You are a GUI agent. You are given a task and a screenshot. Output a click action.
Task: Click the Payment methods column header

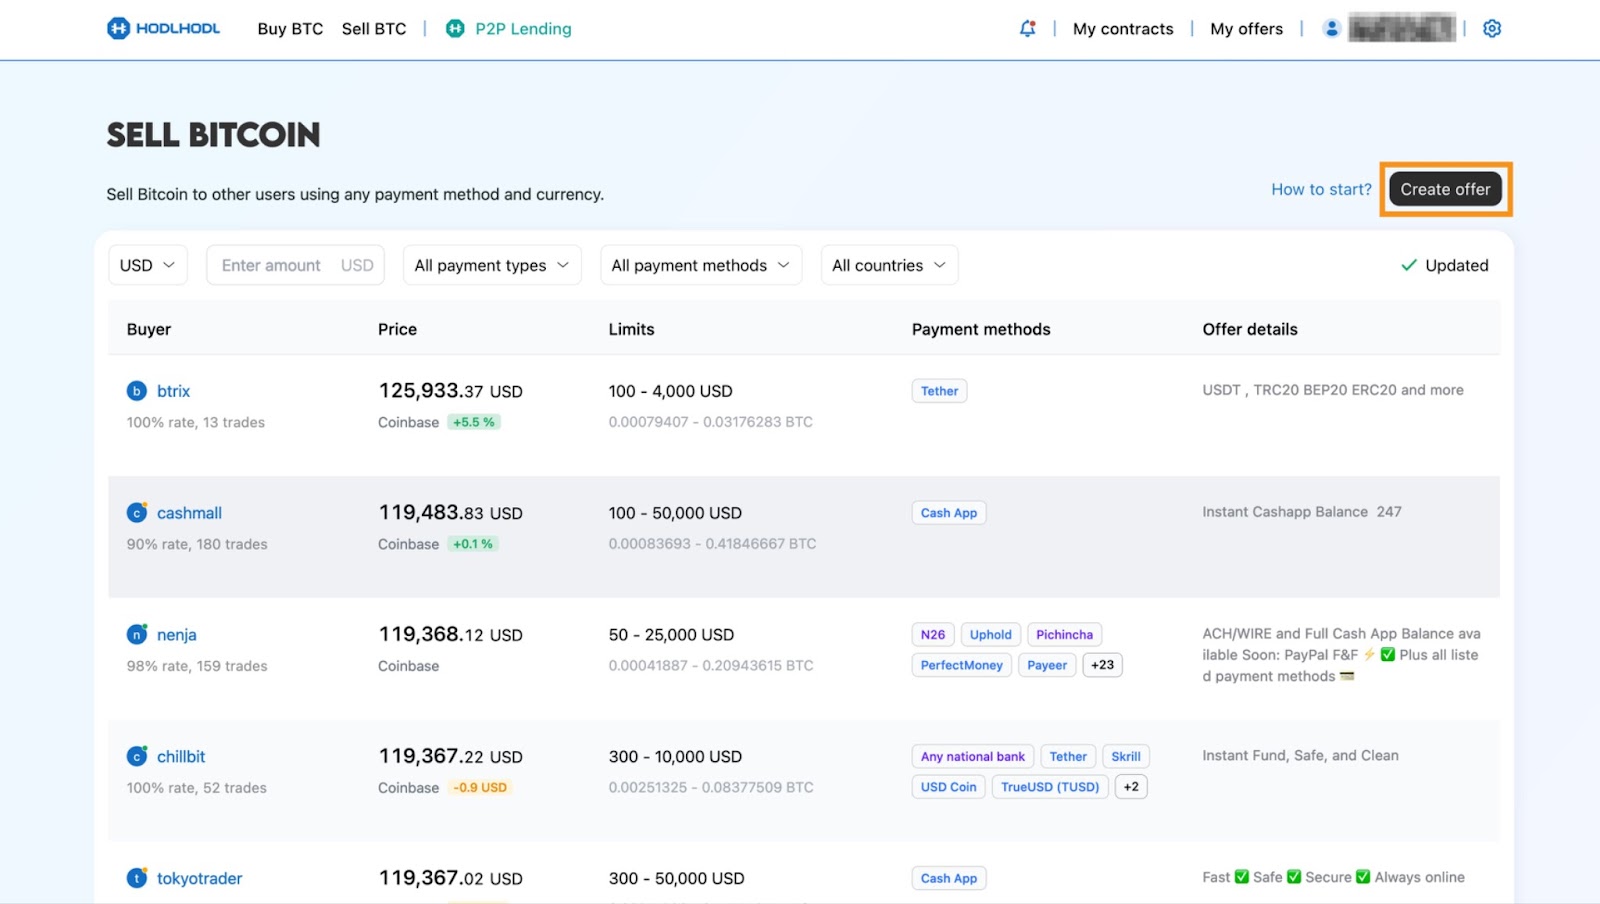point(981,329)
